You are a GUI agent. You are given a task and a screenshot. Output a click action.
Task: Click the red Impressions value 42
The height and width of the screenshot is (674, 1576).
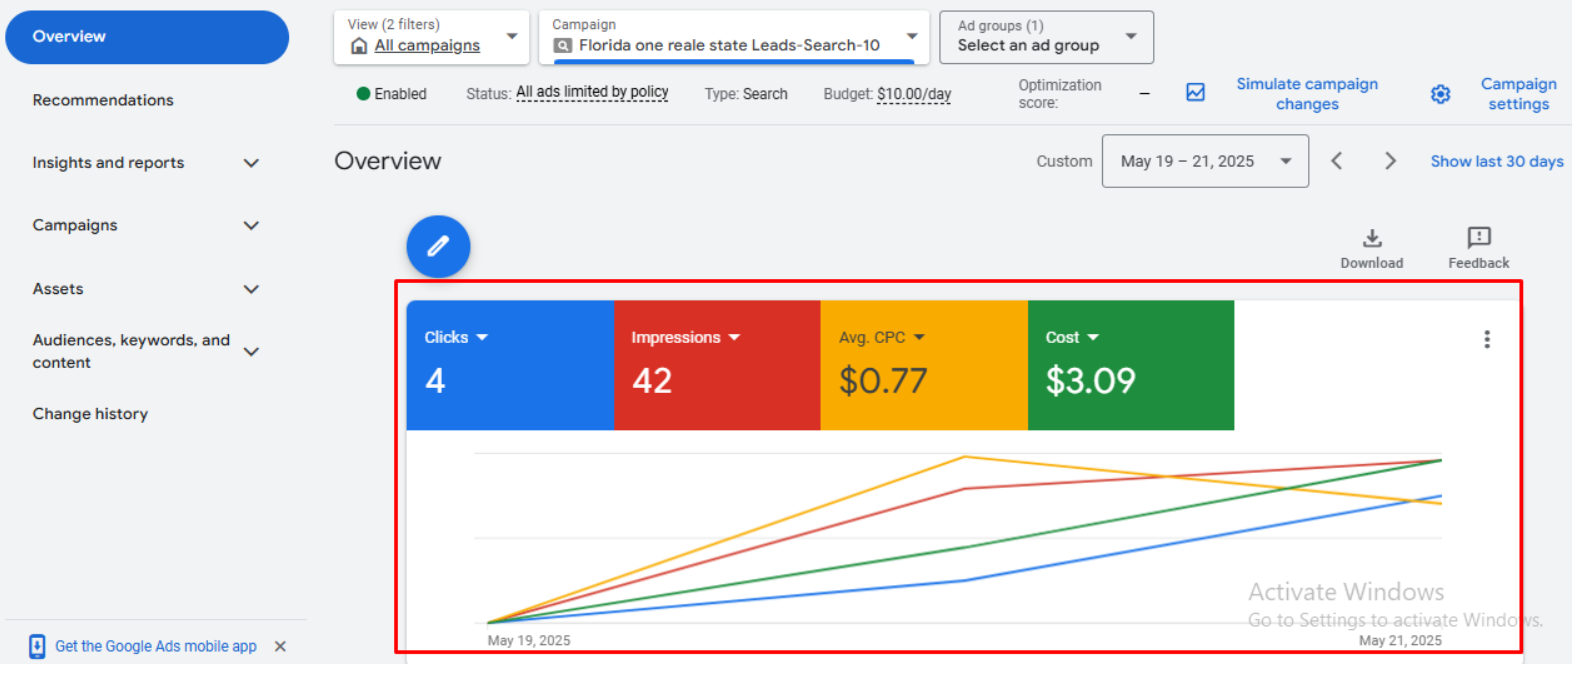click(x=652, y=381)
